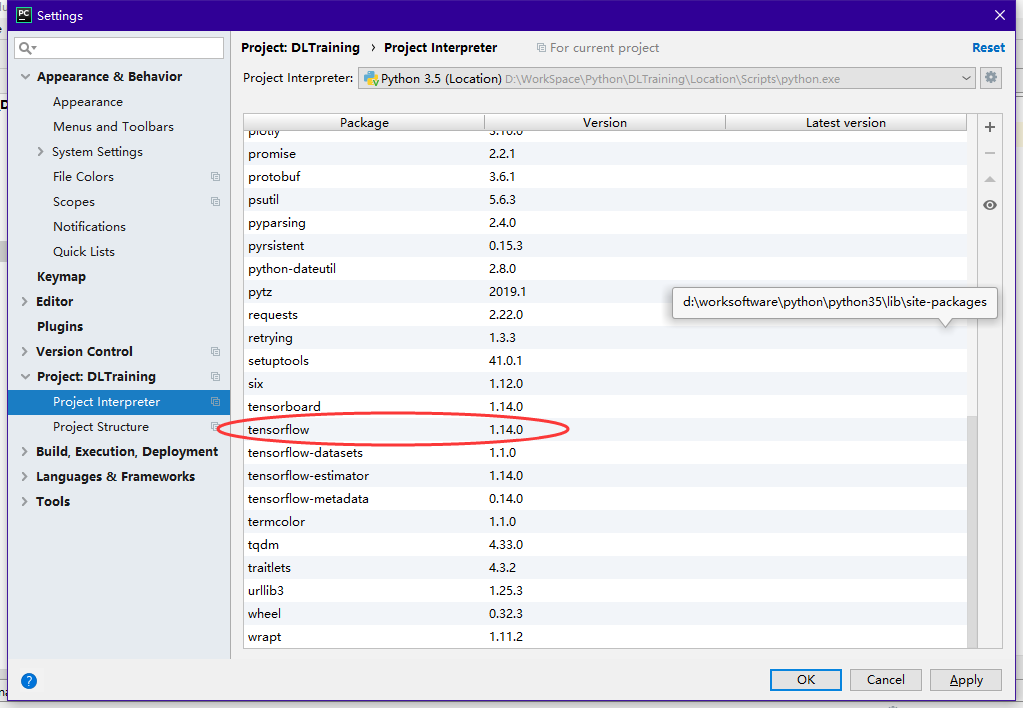Click the project-level icon beside Project: DLTraining
This screenshot has width=1023, height=708.
(215, 377)
